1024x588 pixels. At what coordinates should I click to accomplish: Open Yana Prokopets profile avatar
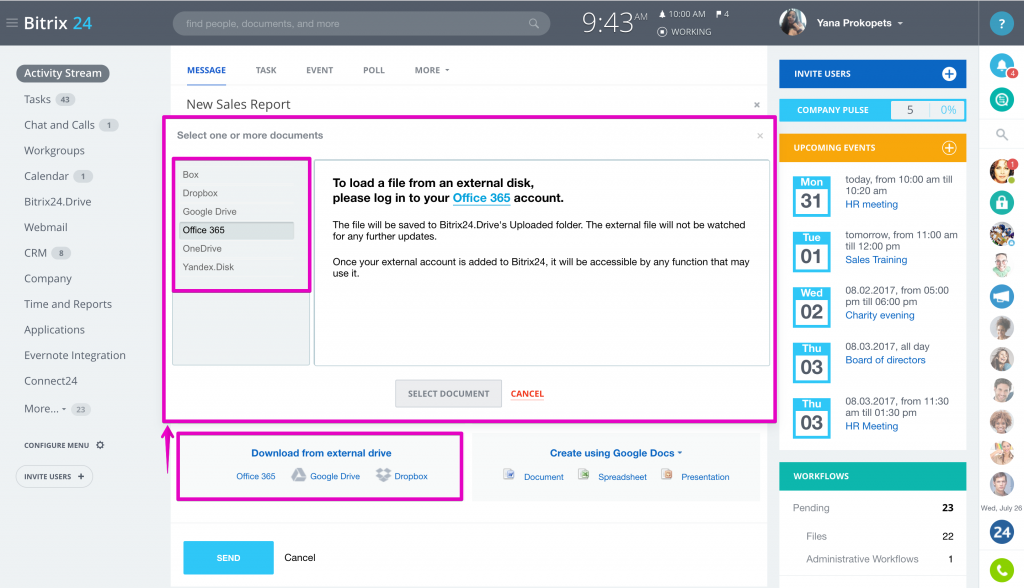[x=792, y=22]
